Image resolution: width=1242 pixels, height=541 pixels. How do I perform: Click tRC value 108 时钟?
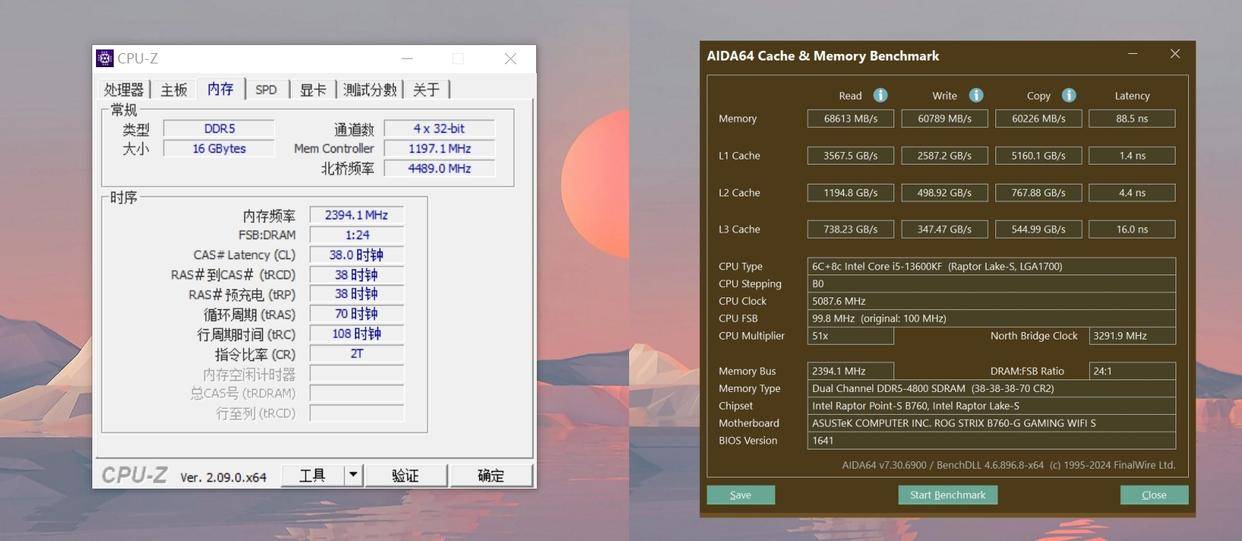pos(356,334)
